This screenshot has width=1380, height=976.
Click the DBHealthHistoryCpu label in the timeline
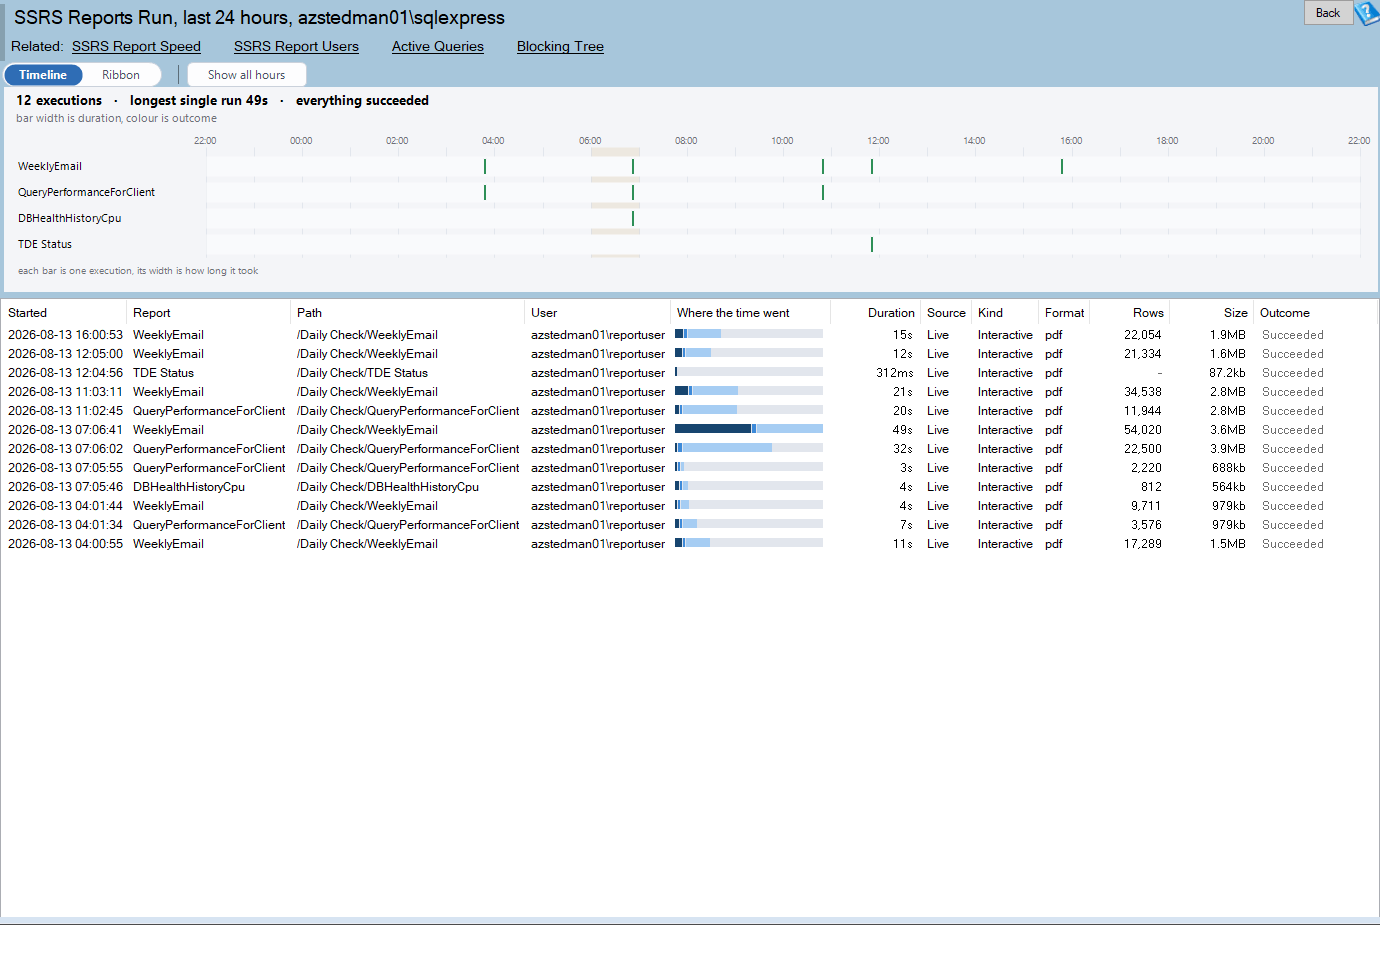click(x=69, y=218)
